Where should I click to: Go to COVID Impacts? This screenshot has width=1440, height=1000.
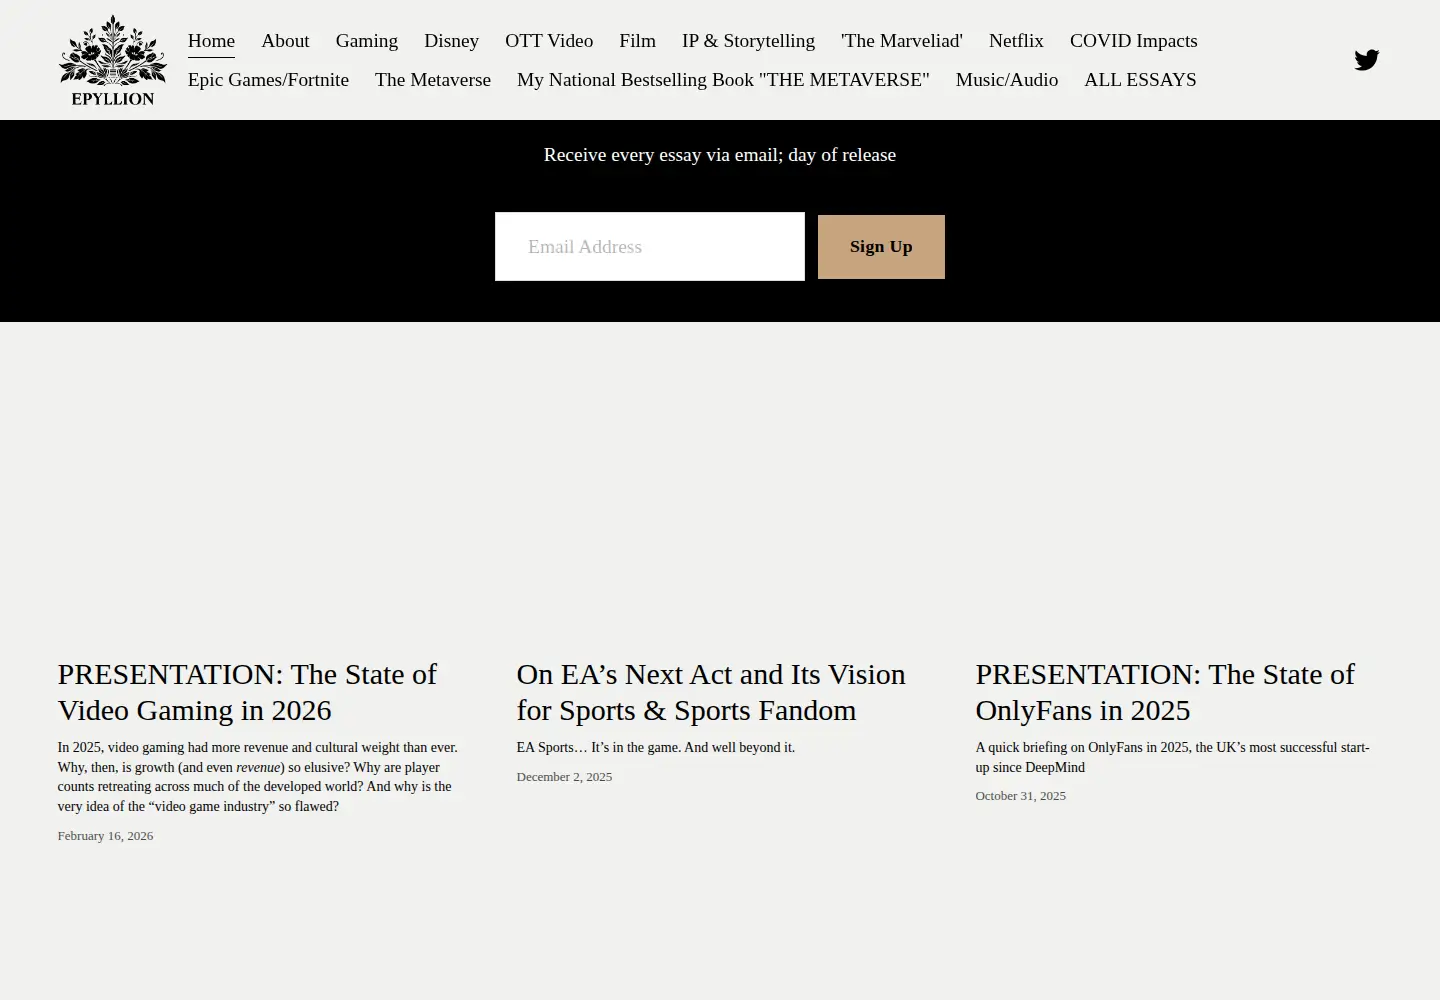coord(1133,41)
